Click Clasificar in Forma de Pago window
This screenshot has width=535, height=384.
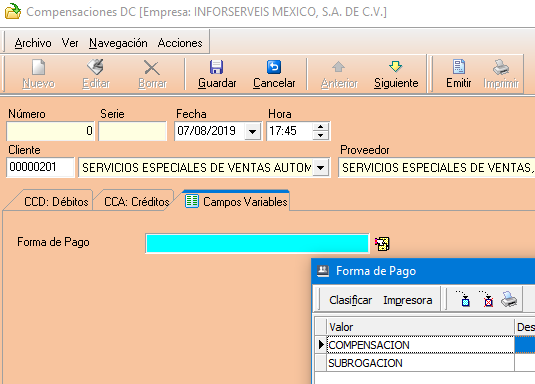coord(350,300)
